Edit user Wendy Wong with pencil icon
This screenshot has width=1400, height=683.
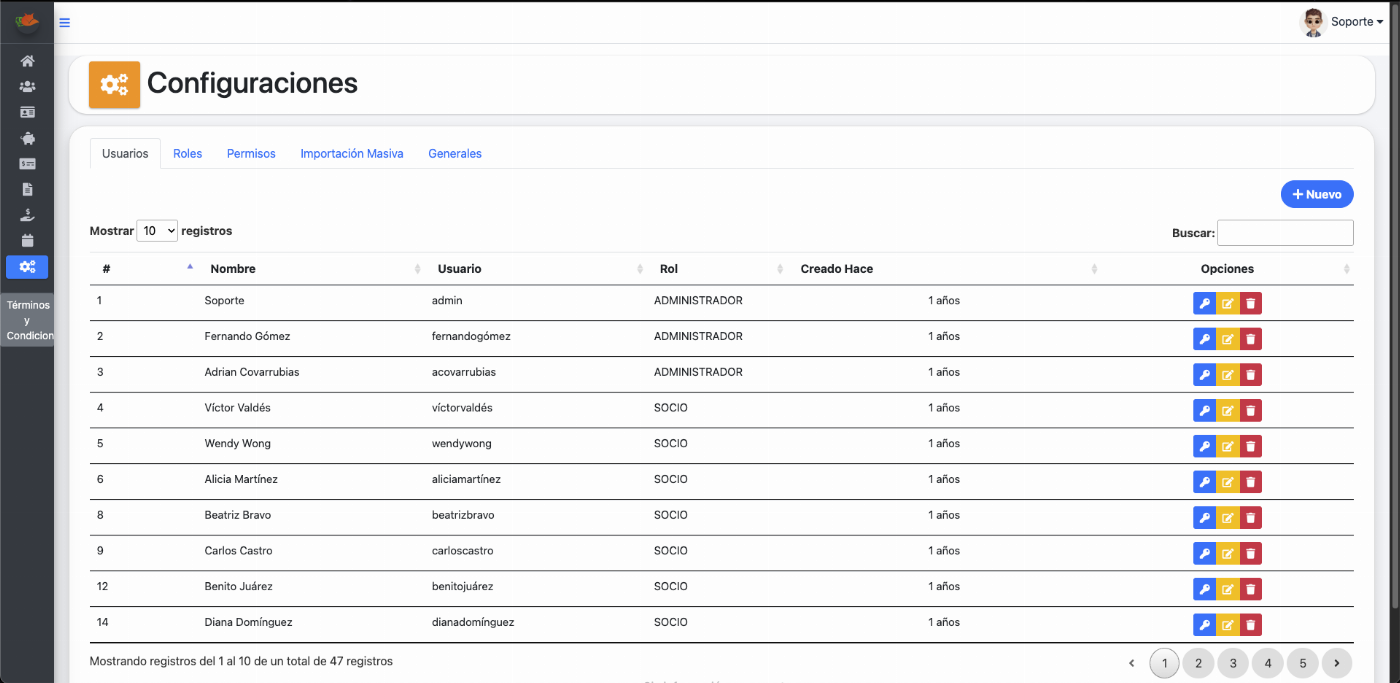[x=1227, y=446]
